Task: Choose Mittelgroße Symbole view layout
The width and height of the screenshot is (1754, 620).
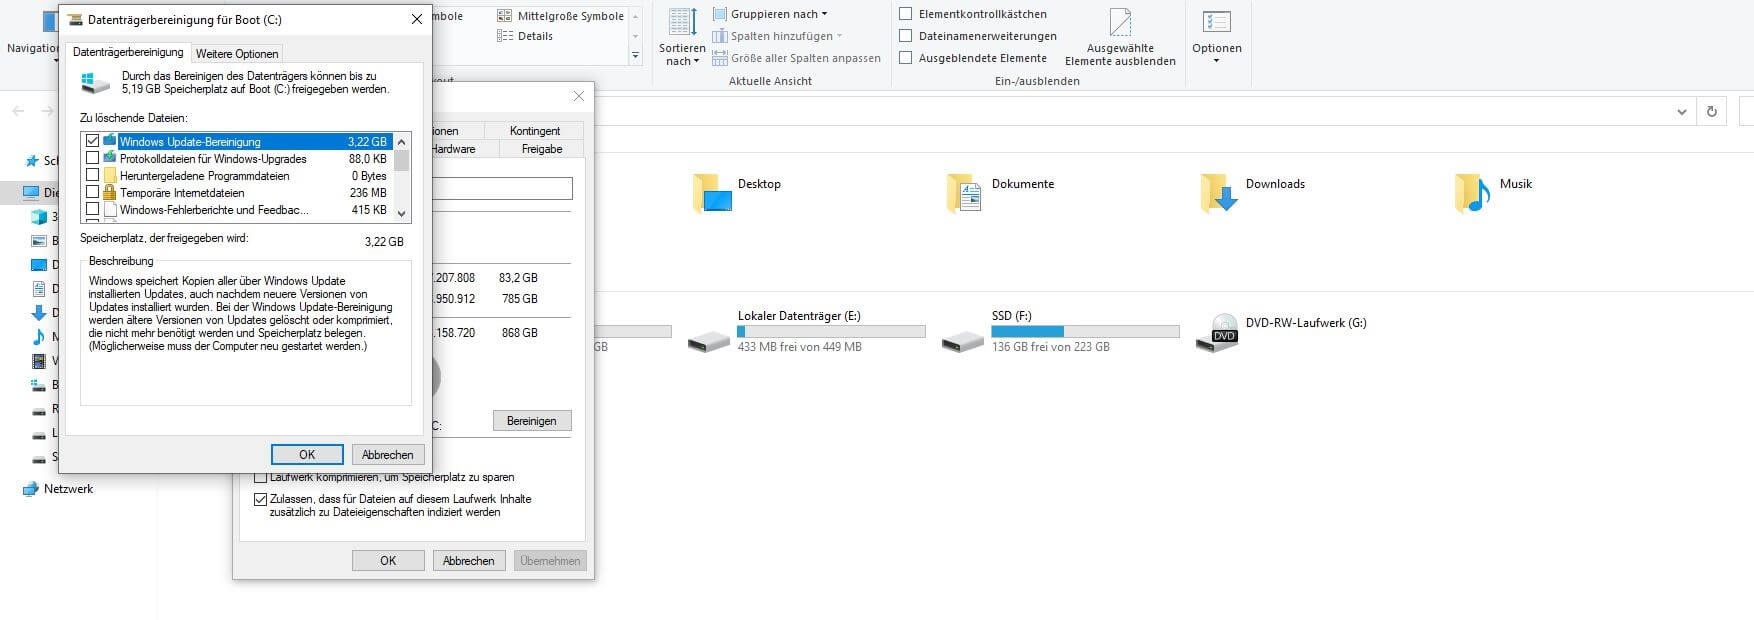Action: 560,16
